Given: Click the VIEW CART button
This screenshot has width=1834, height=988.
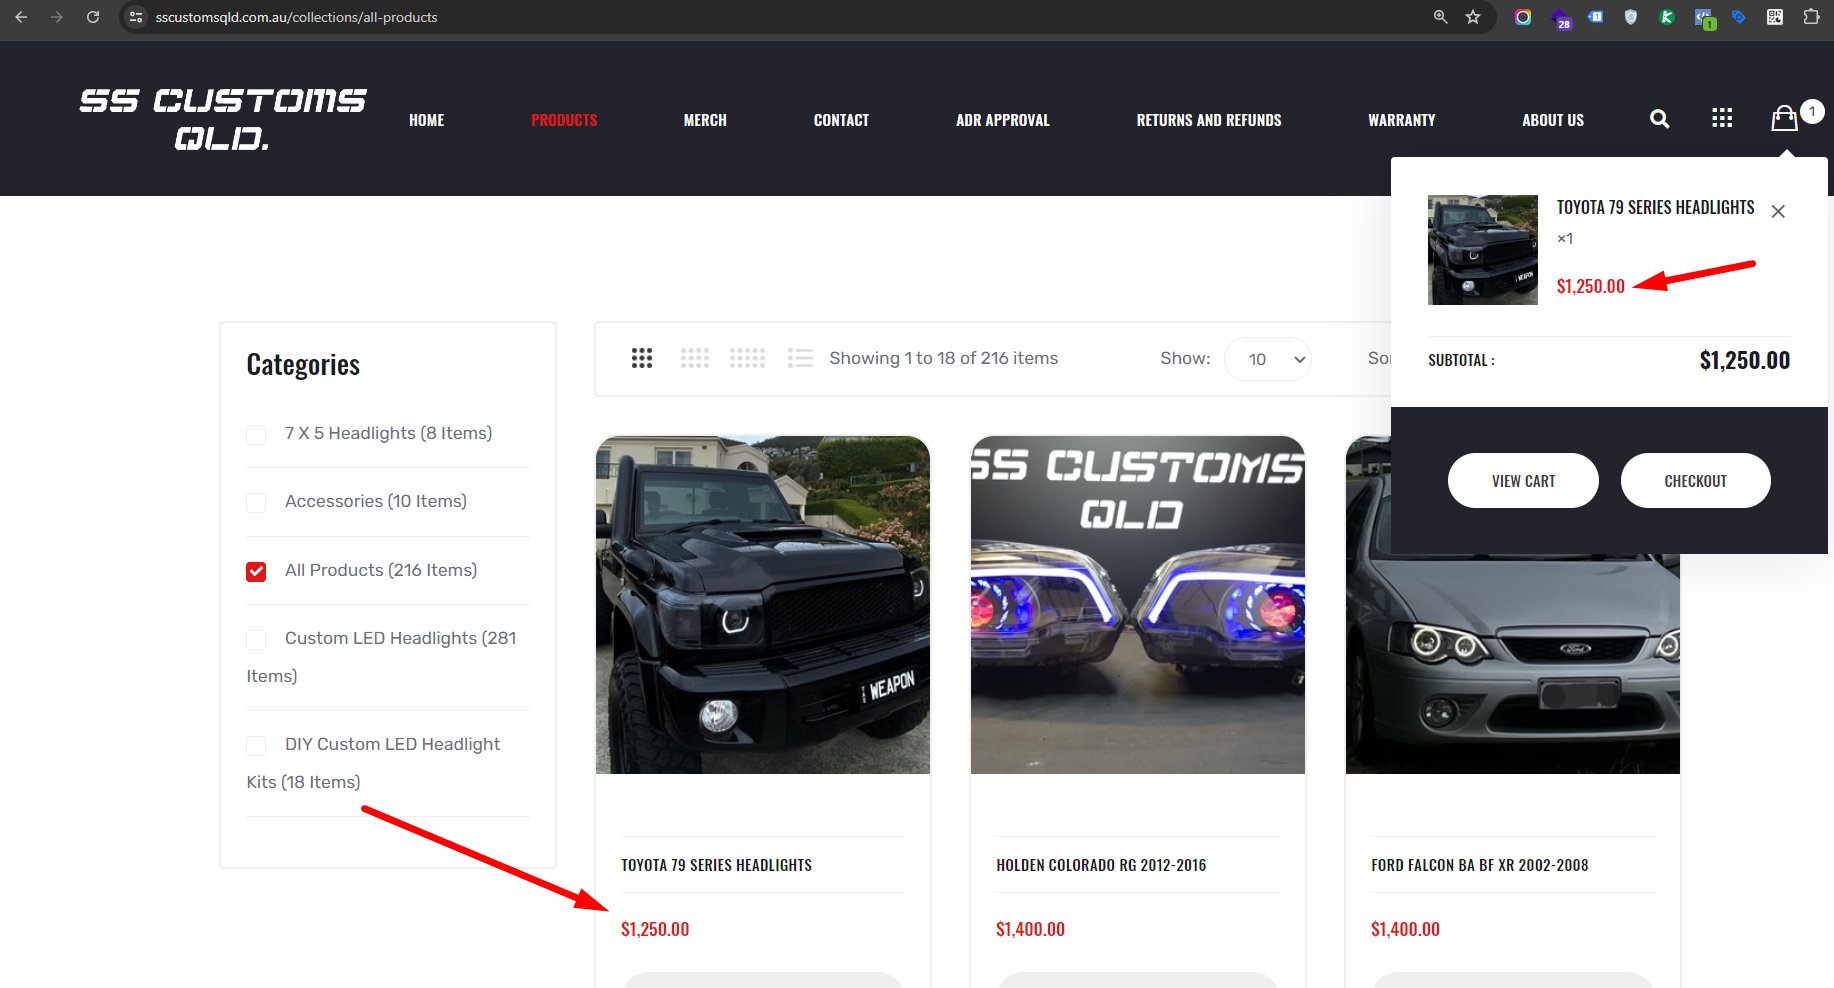Looking at the screenshot, I should (1523, 481).
